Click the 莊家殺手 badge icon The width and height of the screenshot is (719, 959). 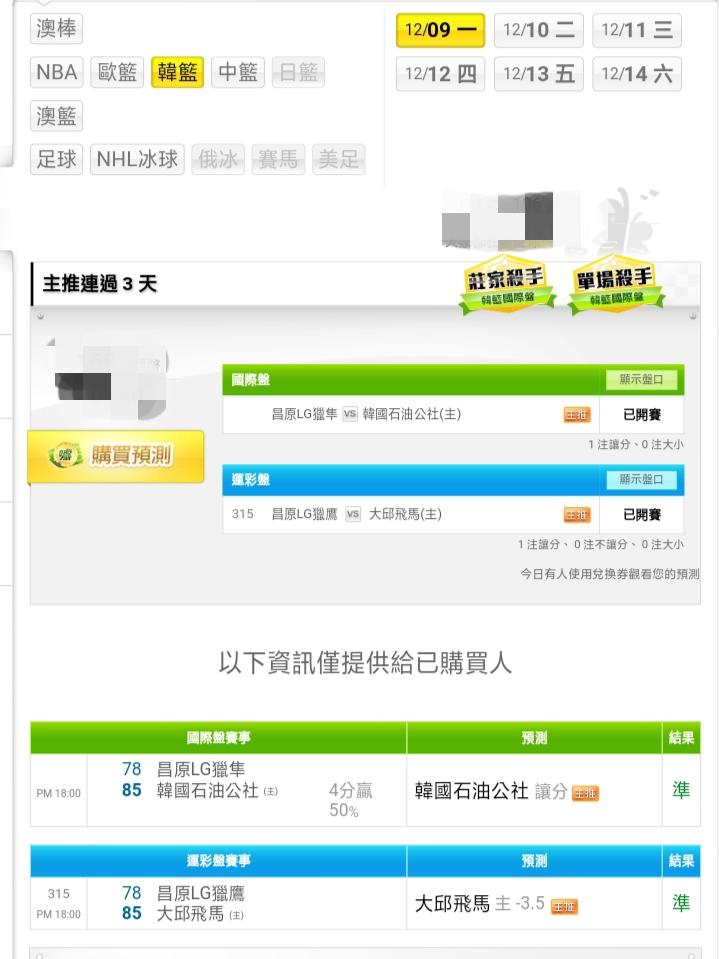click(507, 286)
